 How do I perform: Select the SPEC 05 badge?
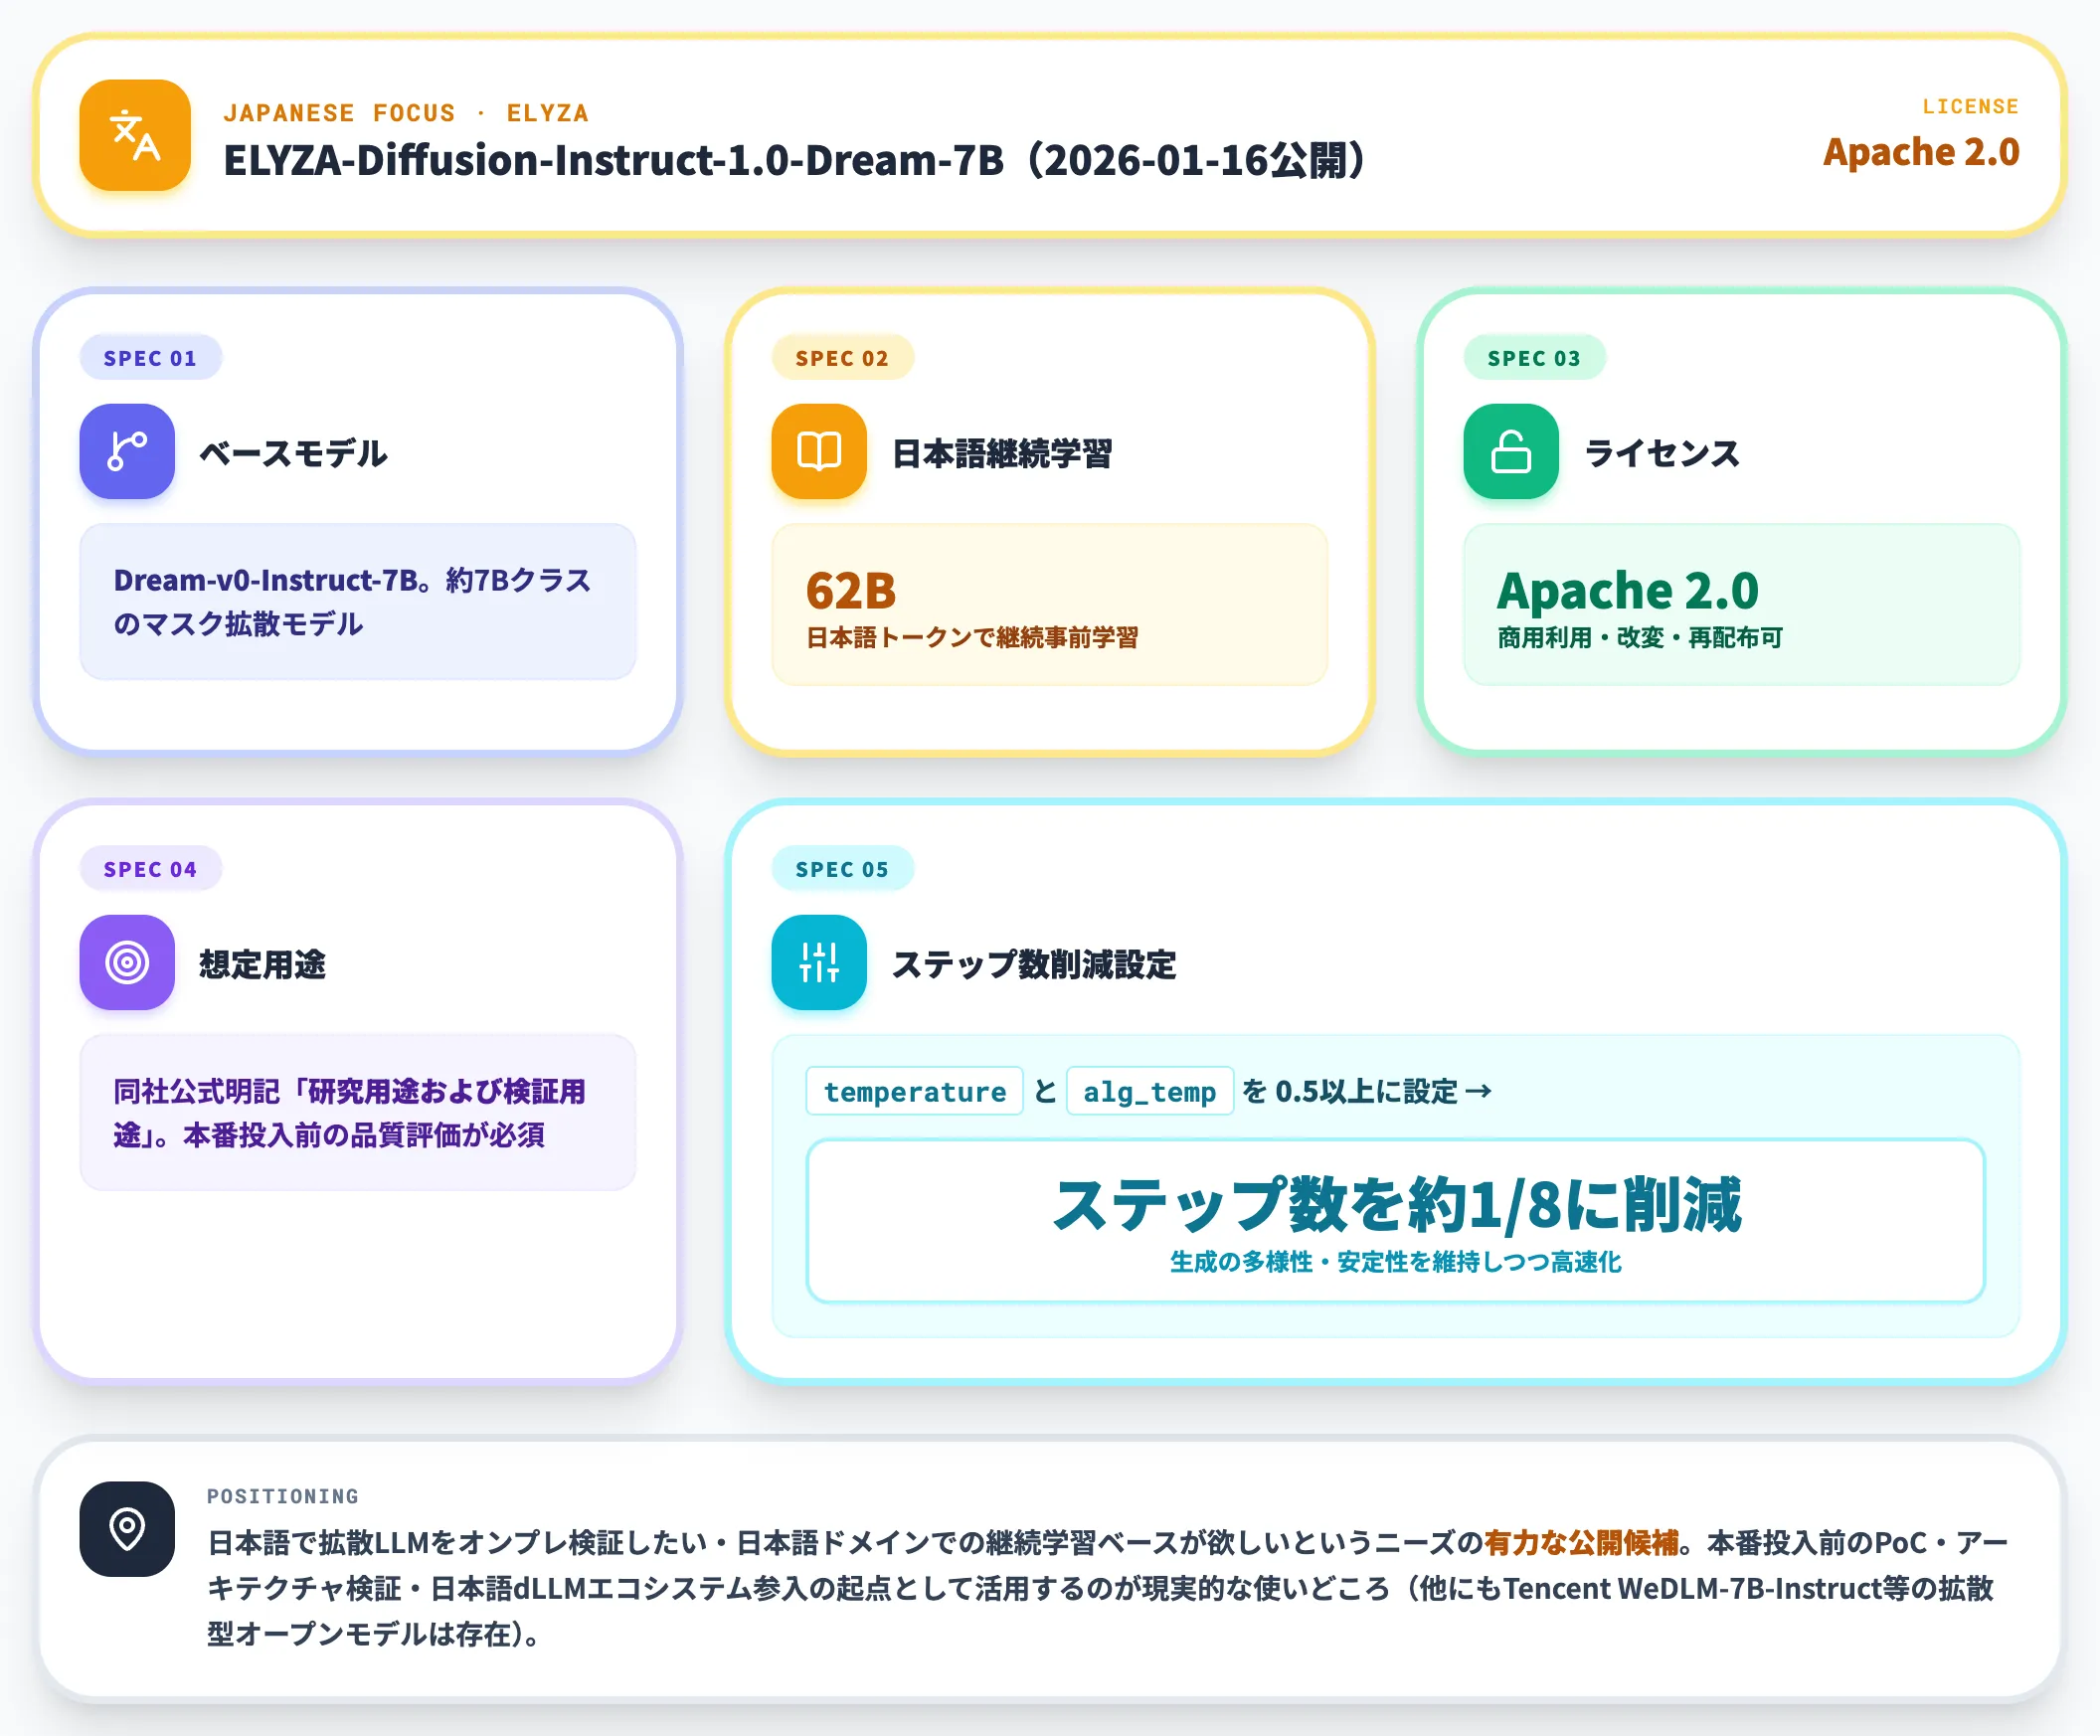842,869
